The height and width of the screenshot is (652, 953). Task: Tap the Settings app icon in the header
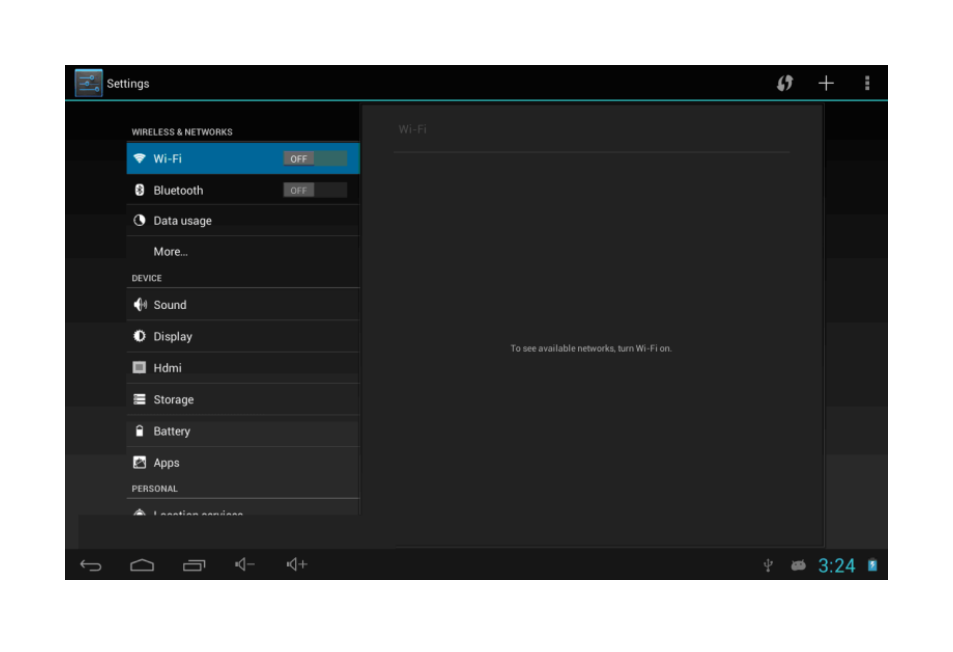[x=88, y=83]
